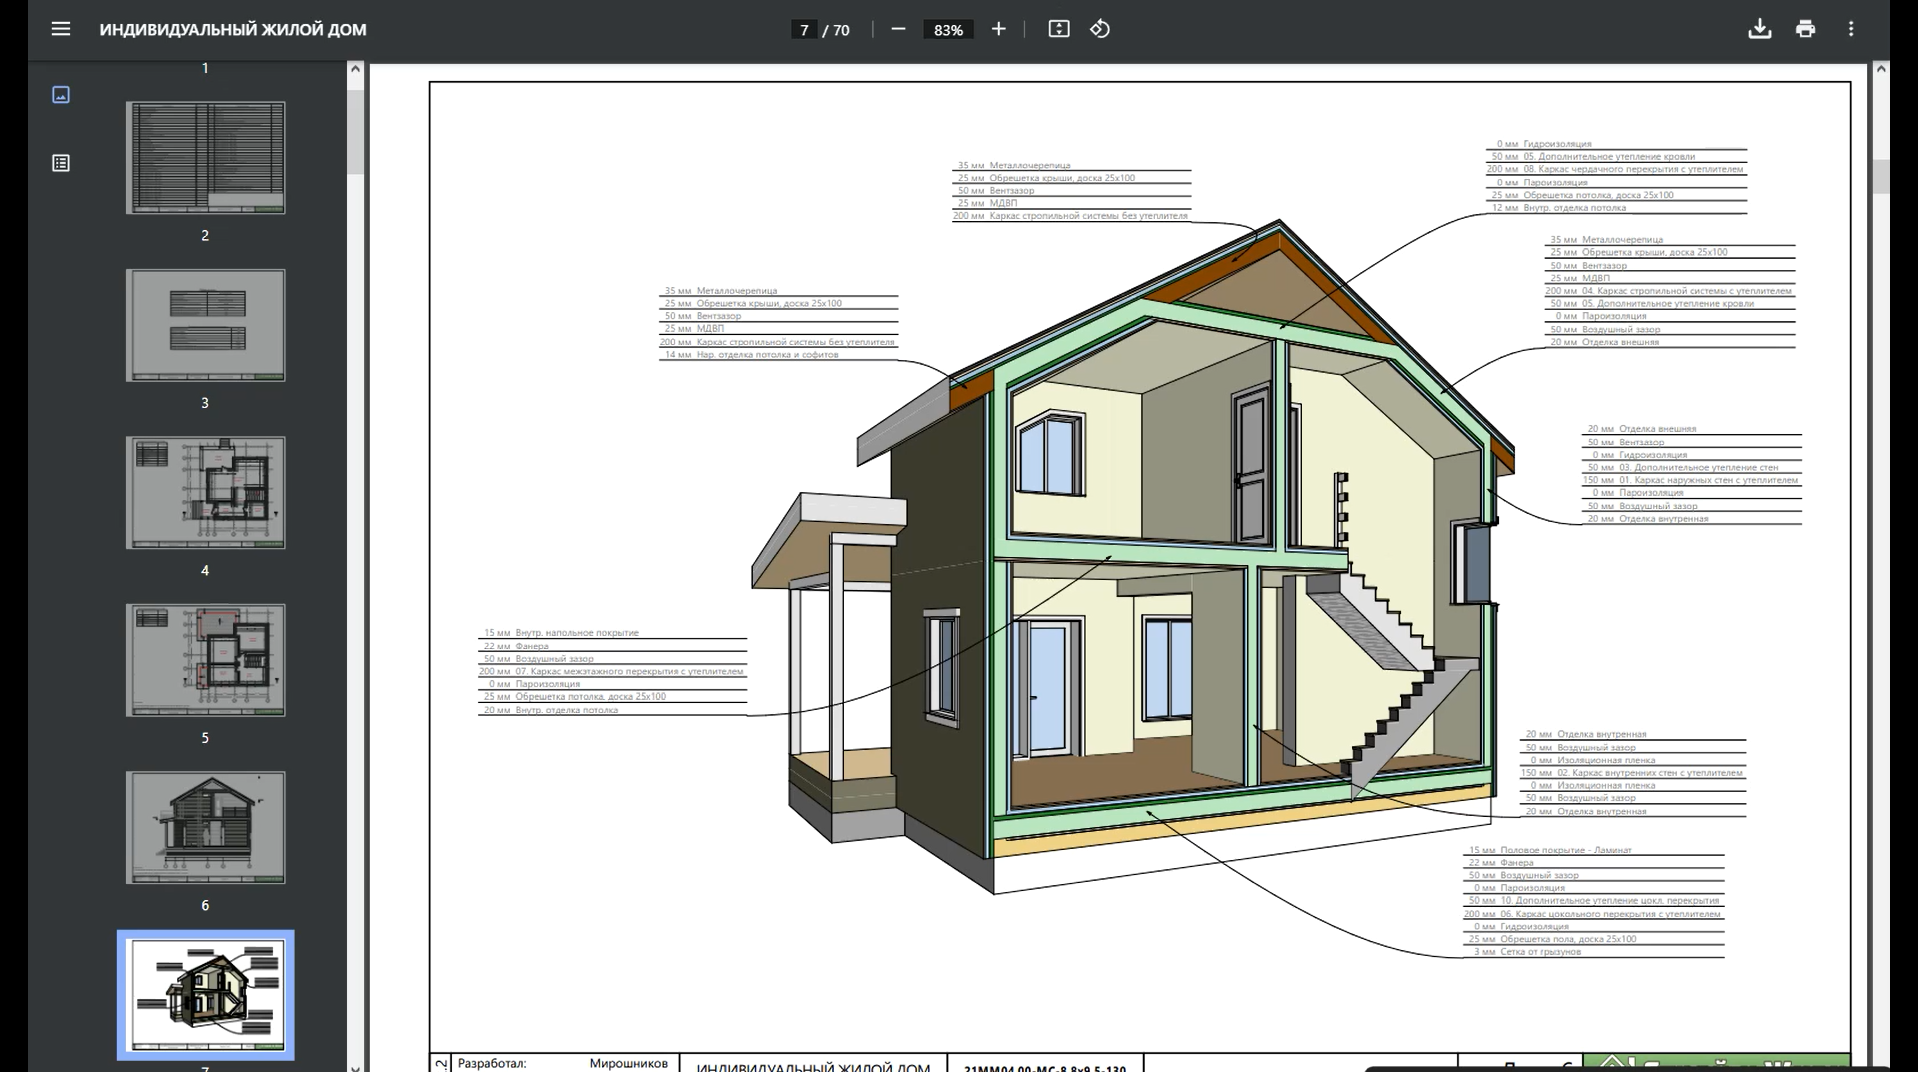The height and width of the screenshot is (1072, 1918).
Task: Click '14 мм Нар. отделка потолка и софитов'
Action: pyautogui.click(x=751, y=355)
